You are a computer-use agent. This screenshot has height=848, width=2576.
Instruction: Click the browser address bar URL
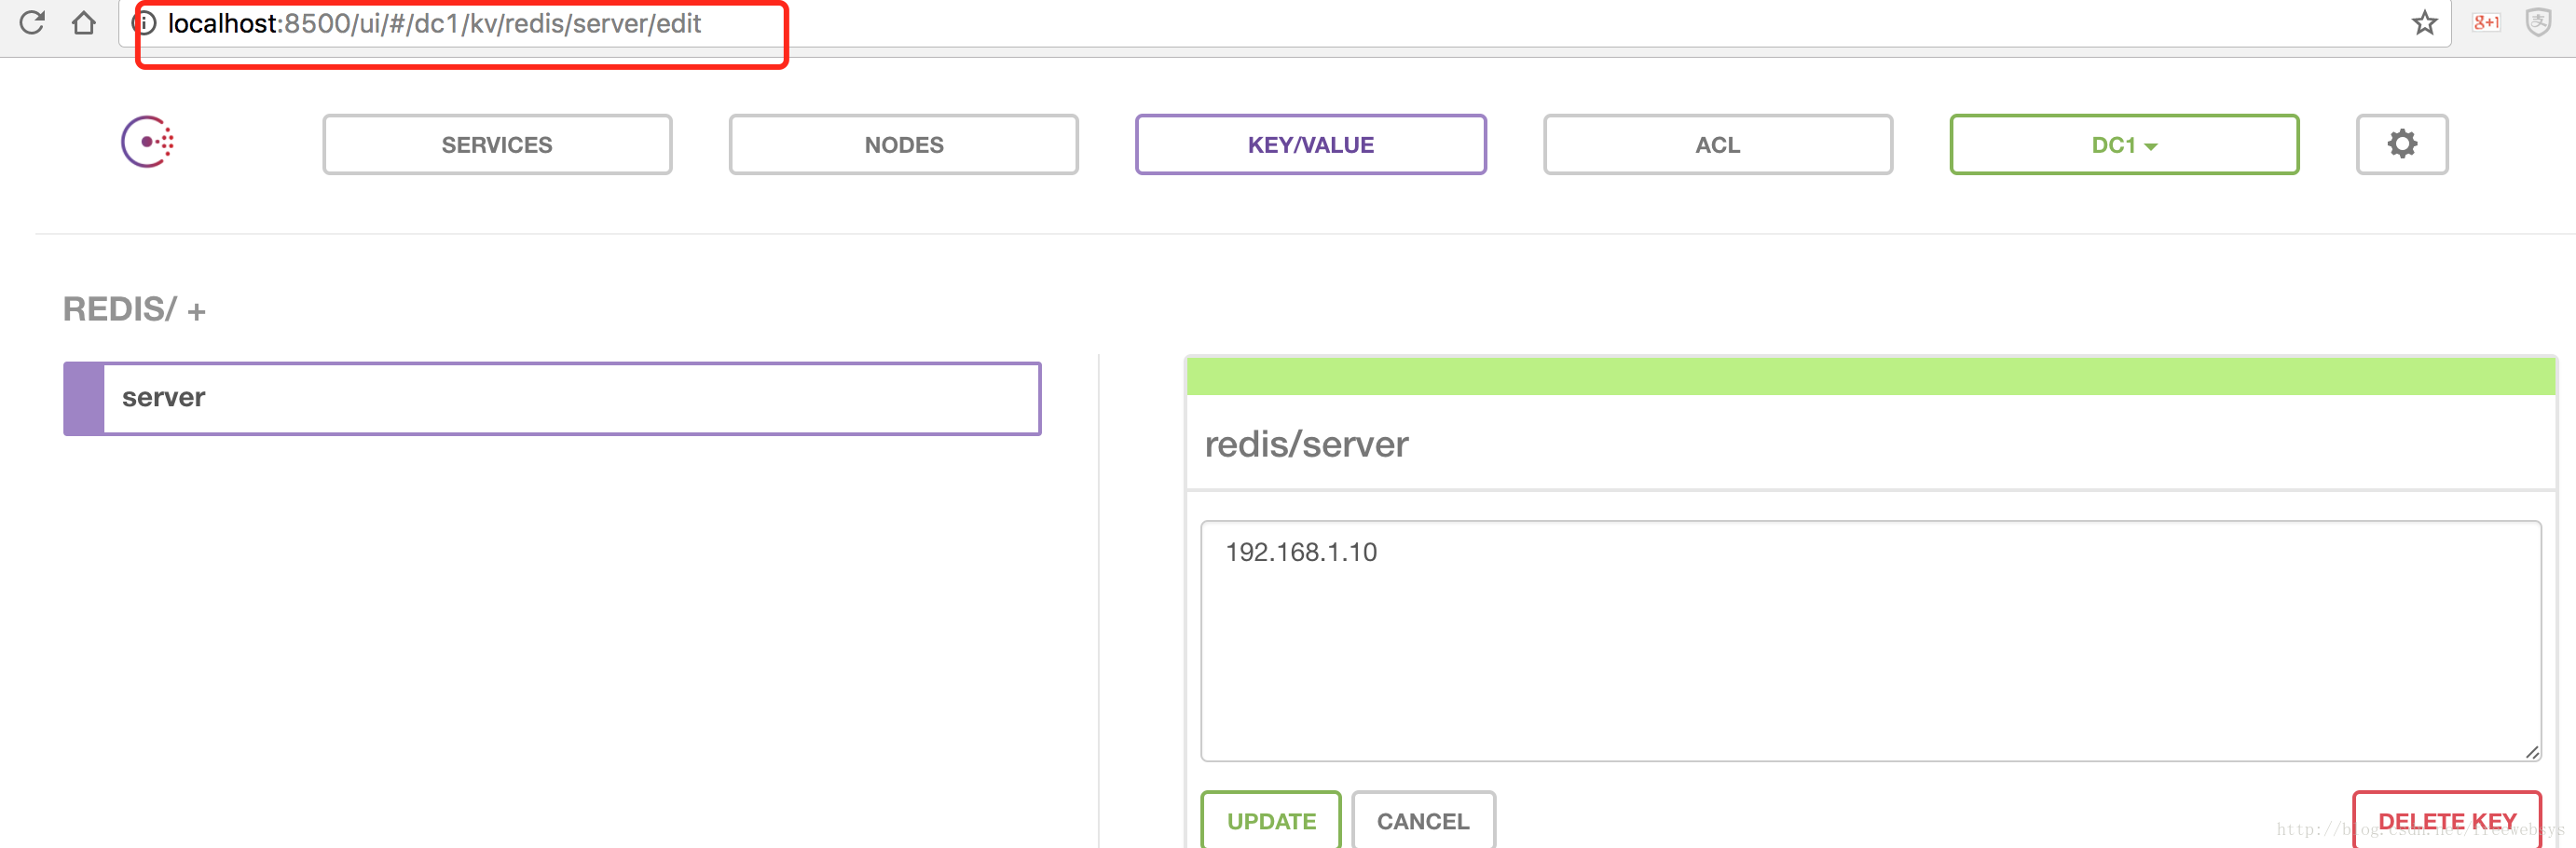pyautogui.click(x=434, y=23)
